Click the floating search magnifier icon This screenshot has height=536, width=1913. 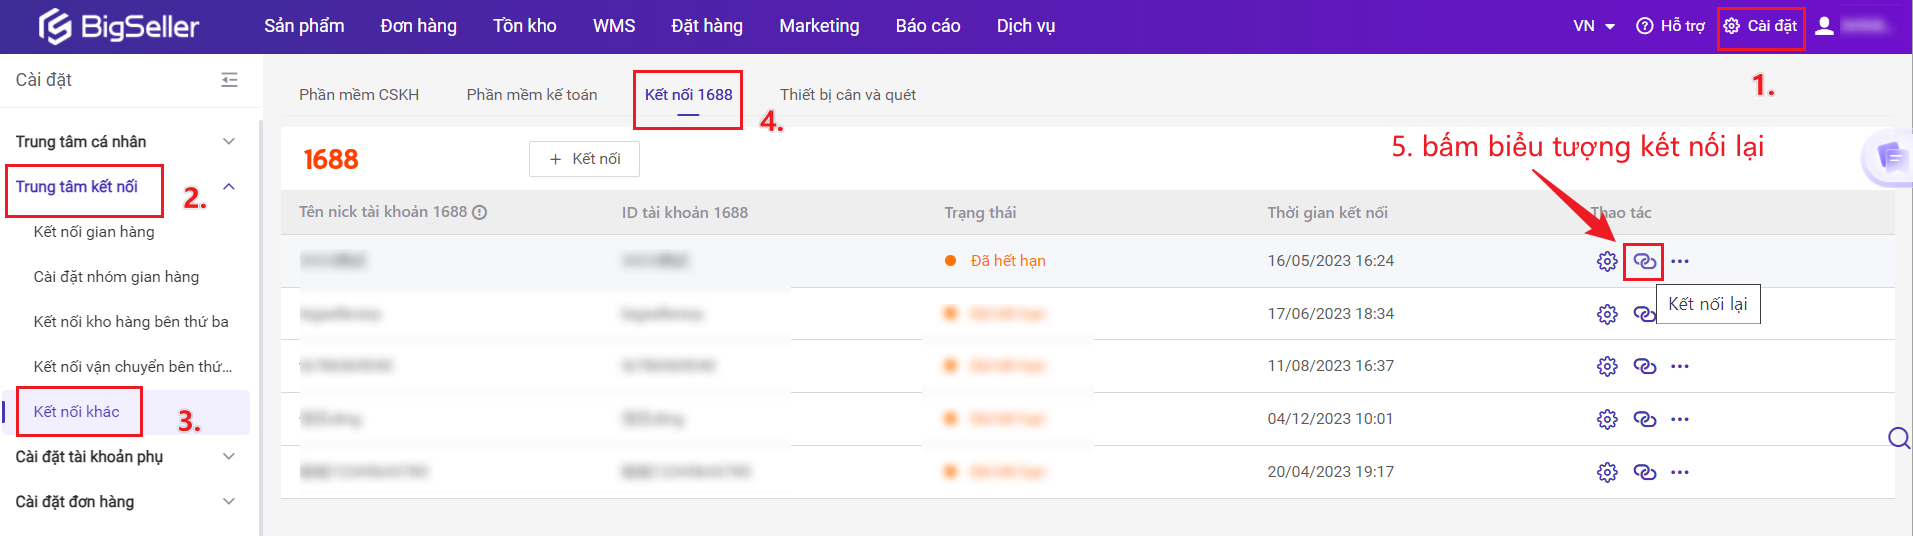click(x=1899, y=438)
